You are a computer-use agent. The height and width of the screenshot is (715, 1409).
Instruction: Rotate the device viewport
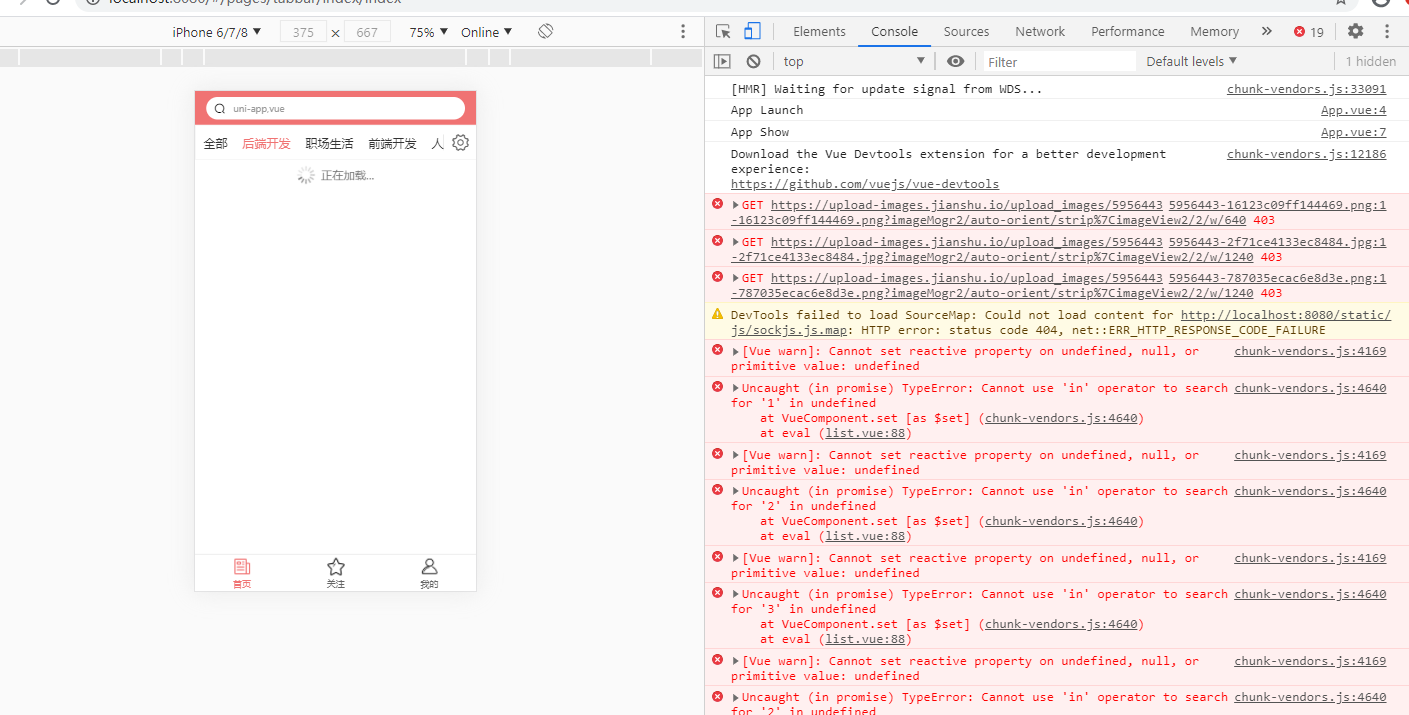tap(545, 32)
